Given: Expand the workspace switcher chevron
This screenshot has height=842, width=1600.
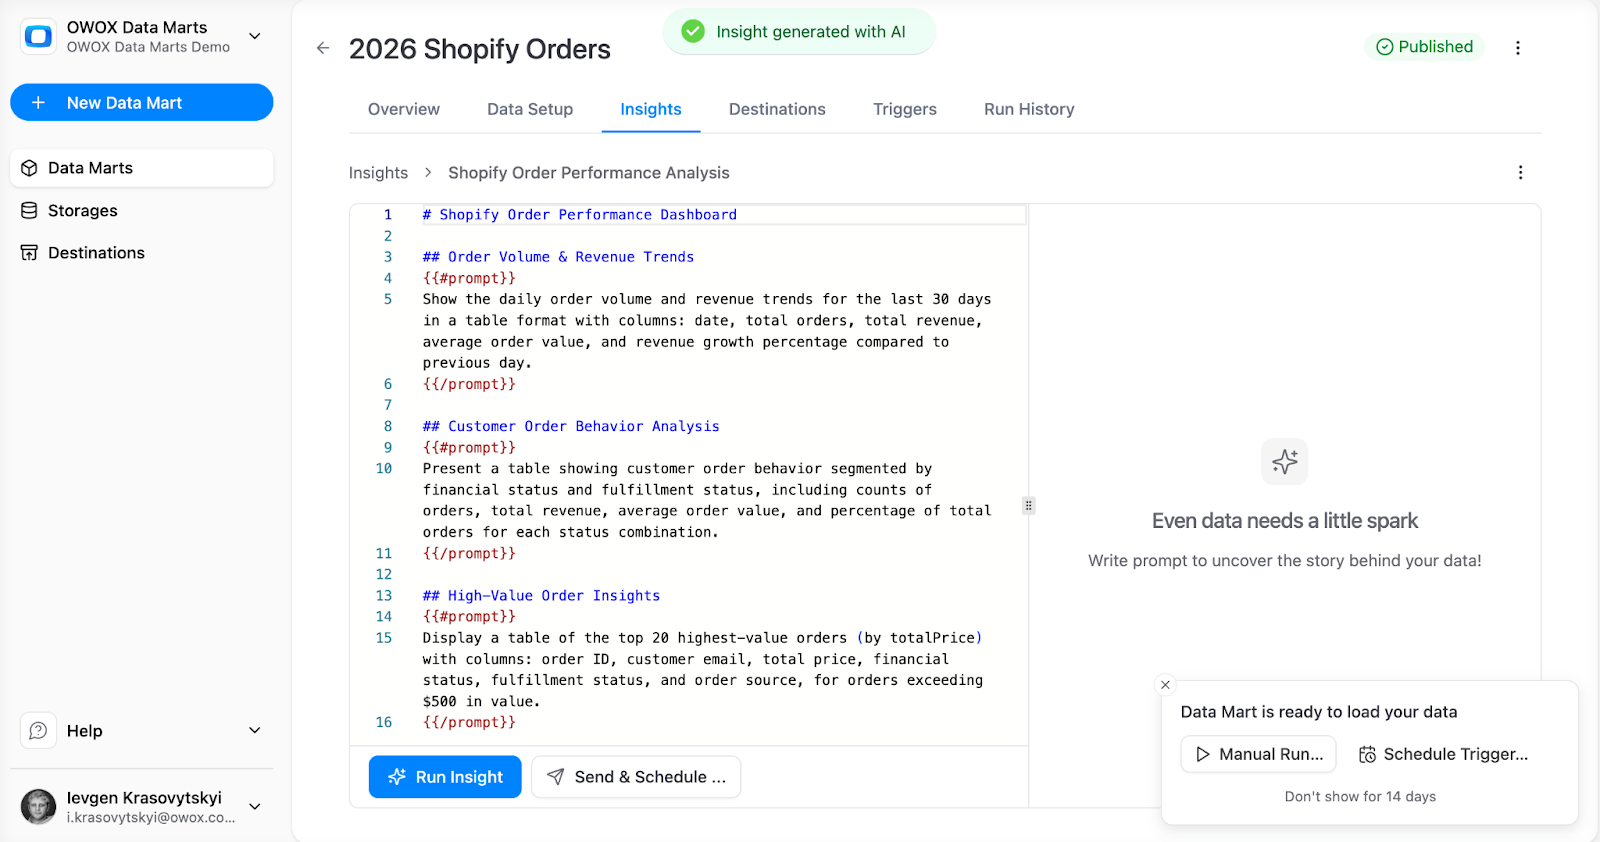Looking at the screenshot, I should pos(255,36).
